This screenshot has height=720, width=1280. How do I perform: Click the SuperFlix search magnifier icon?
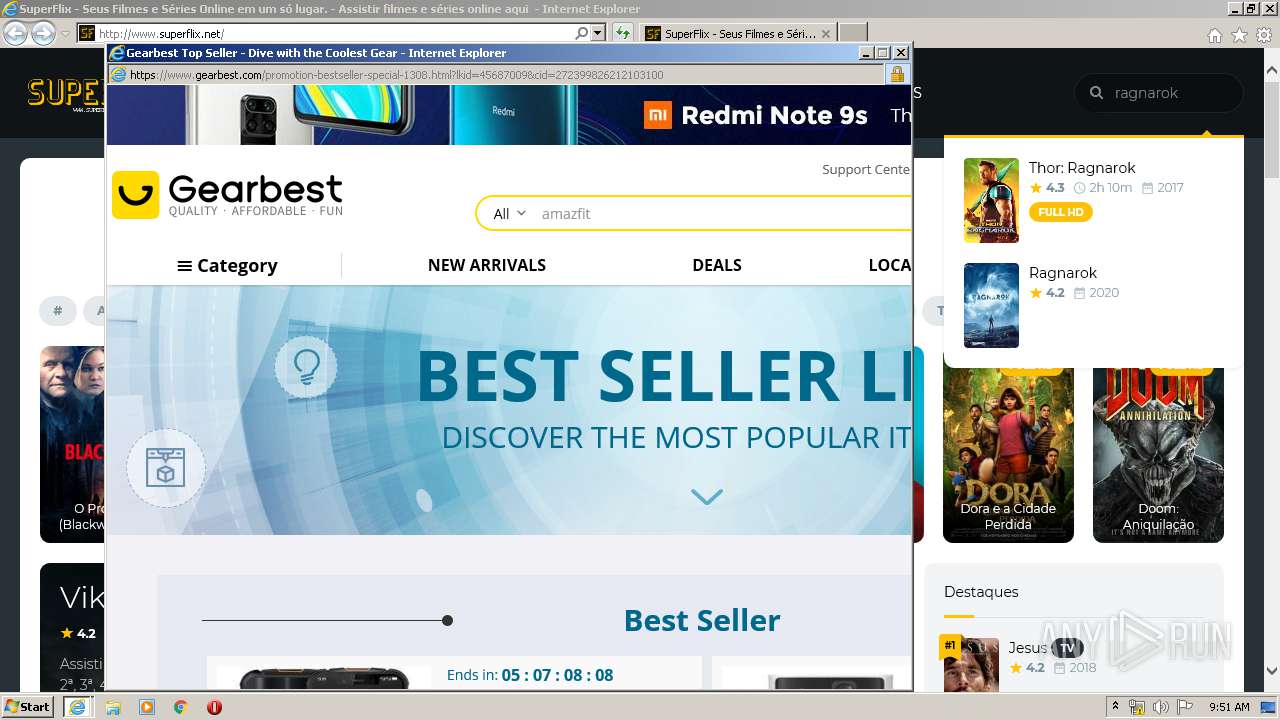(x=1095, y=93)
